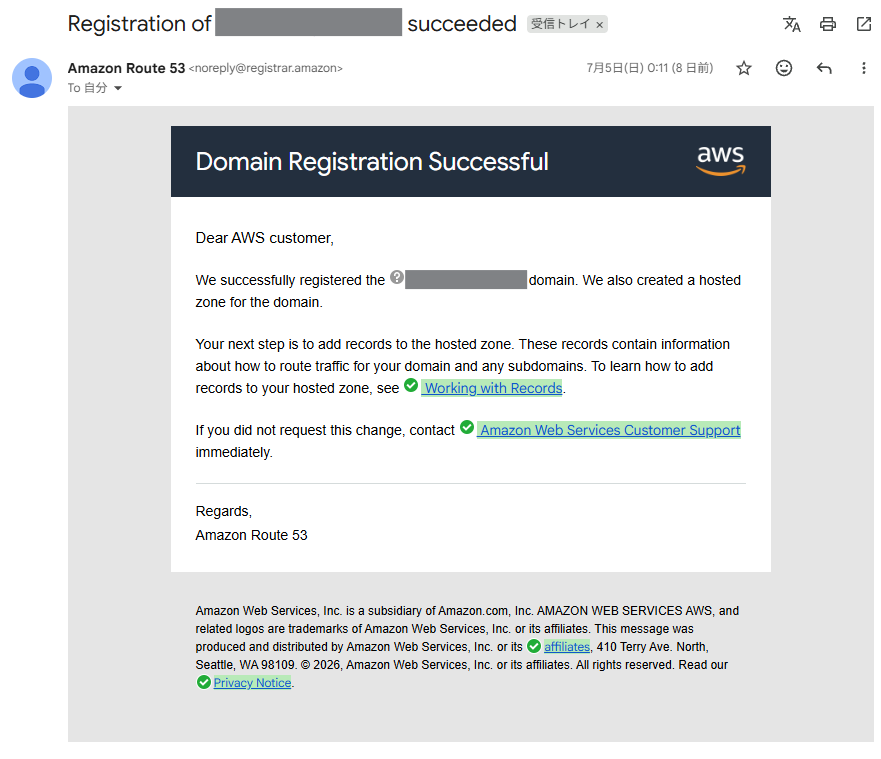Star this Amazon Route 53 email
The height and width of the screenshot is (759, 881).
tap(744, 68)
